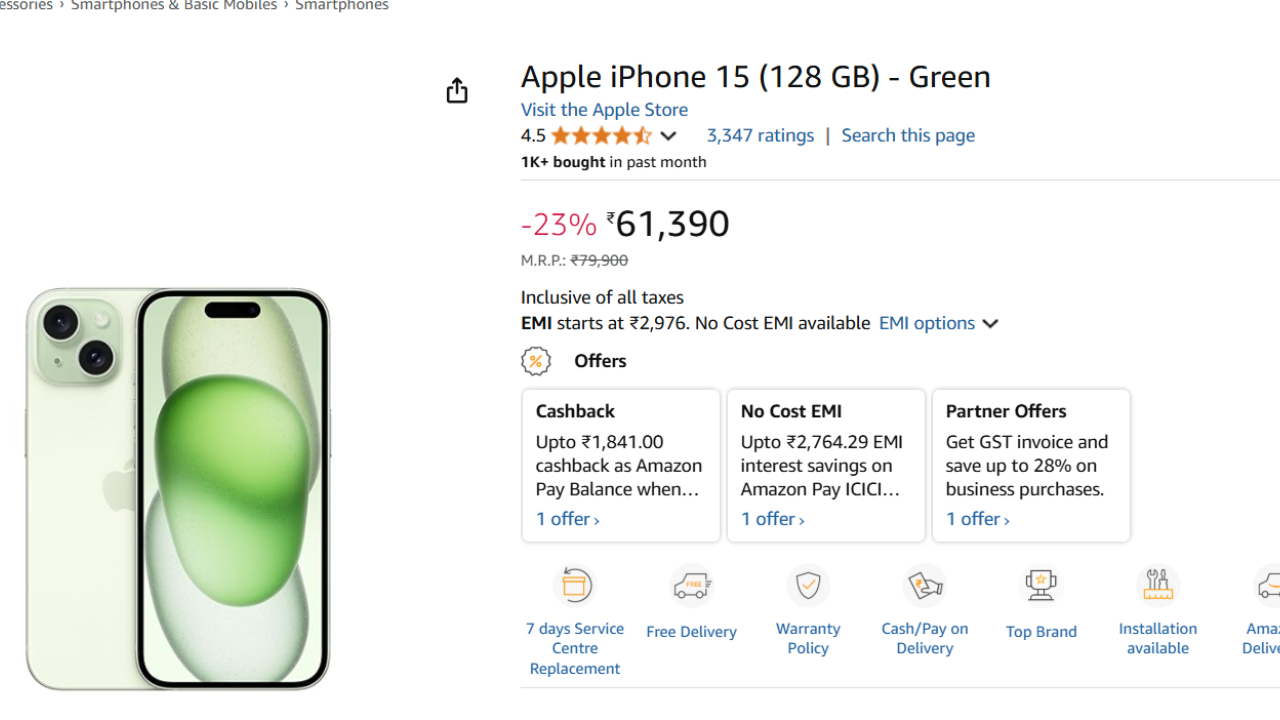Open Smartphones & Basic Mobiles breadcrumb
Screen dimensions: 1280x720
click(x=174, y=6)
